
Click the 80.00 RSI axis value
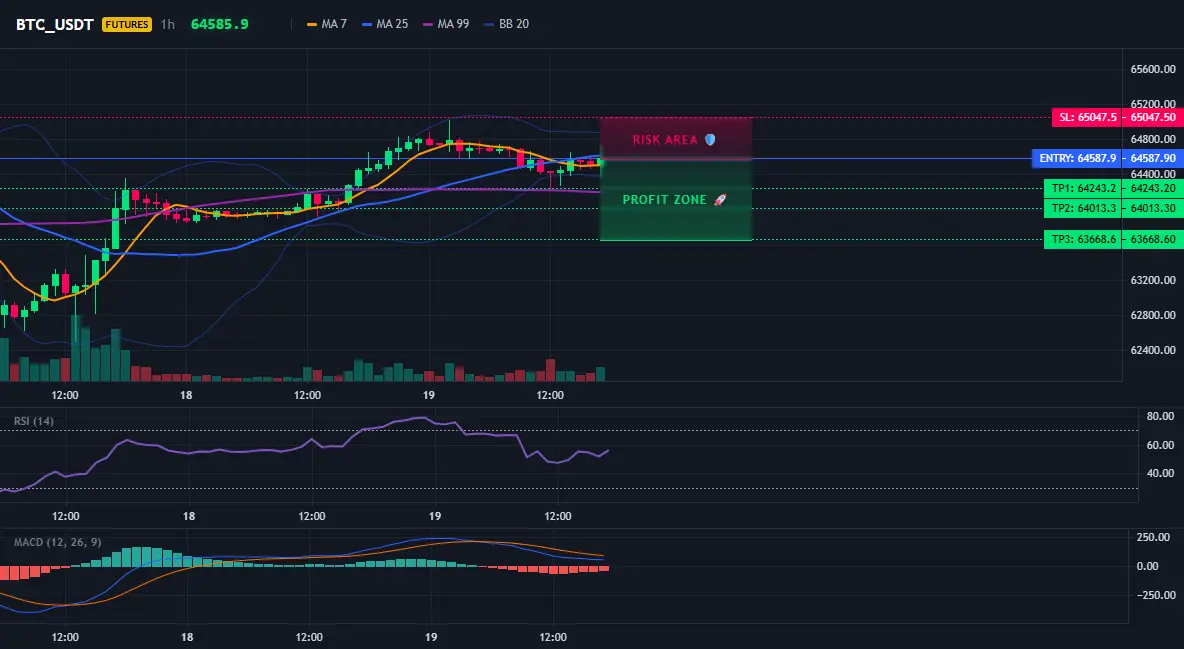click(1160, 416)
